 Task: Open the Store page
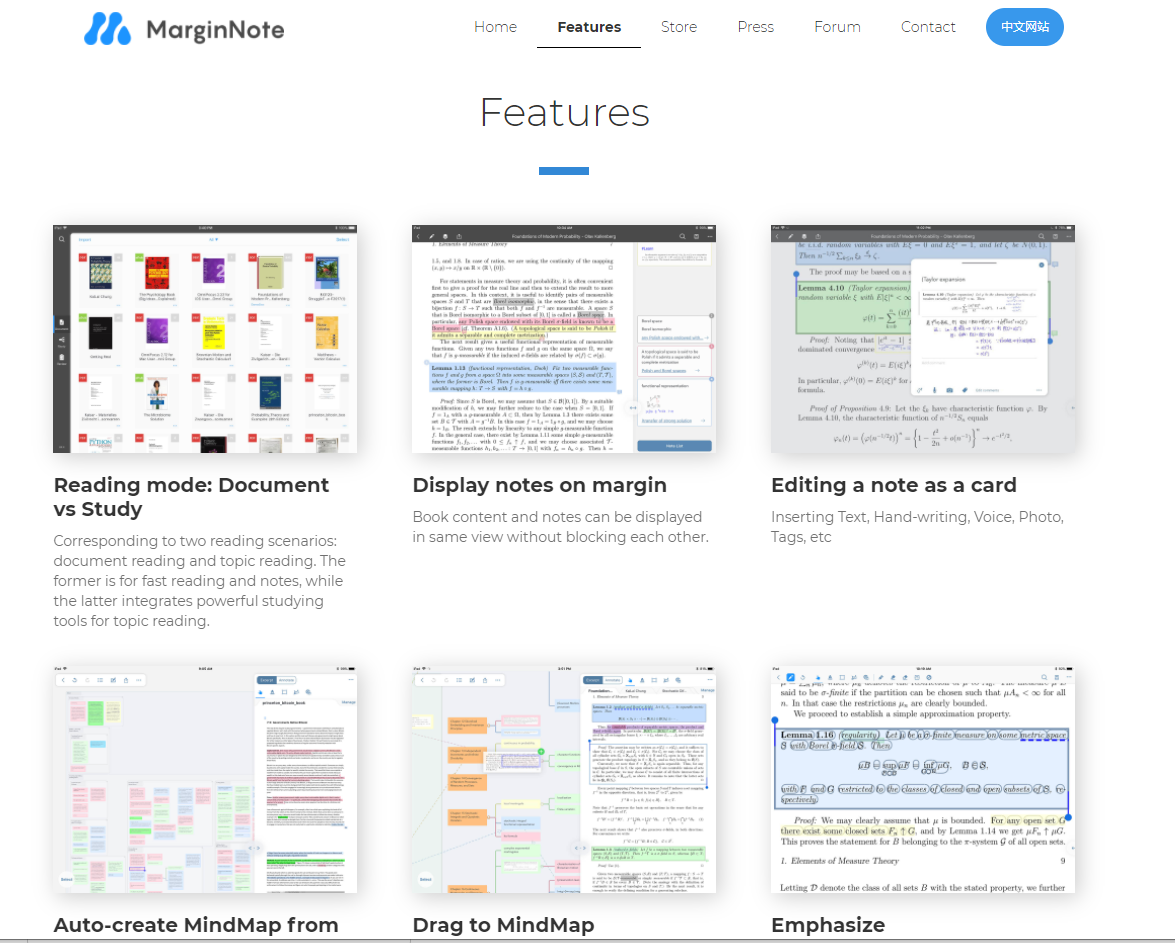tap(679, 27)
